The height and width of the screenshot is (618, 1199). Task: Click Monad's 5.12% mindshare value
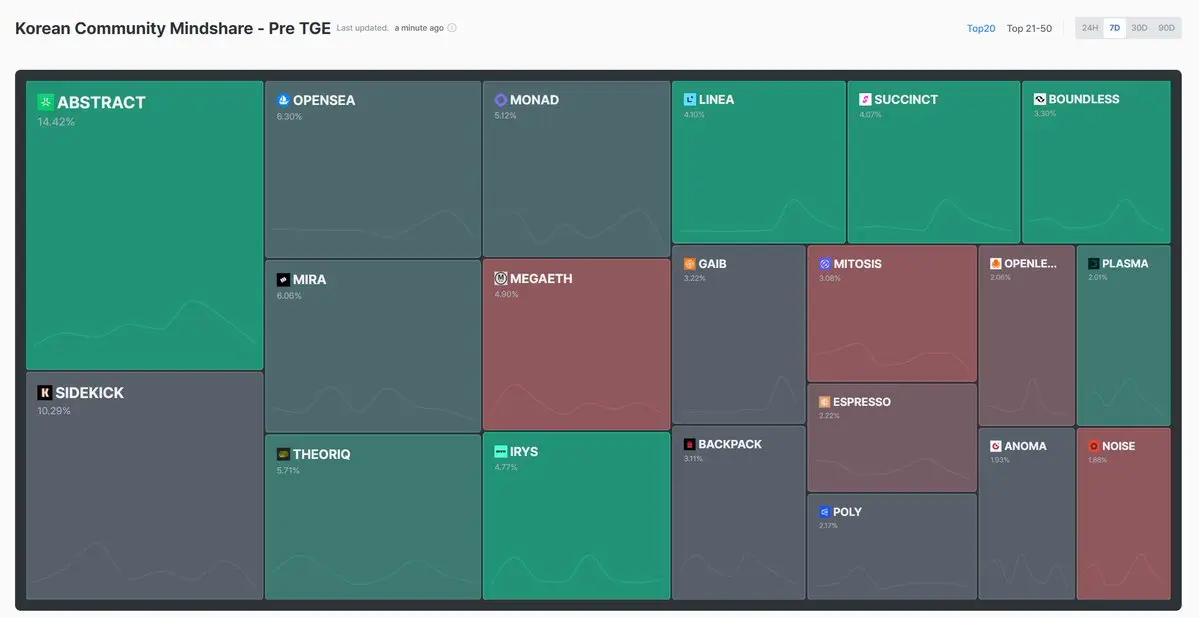click(x=505, y=115)
